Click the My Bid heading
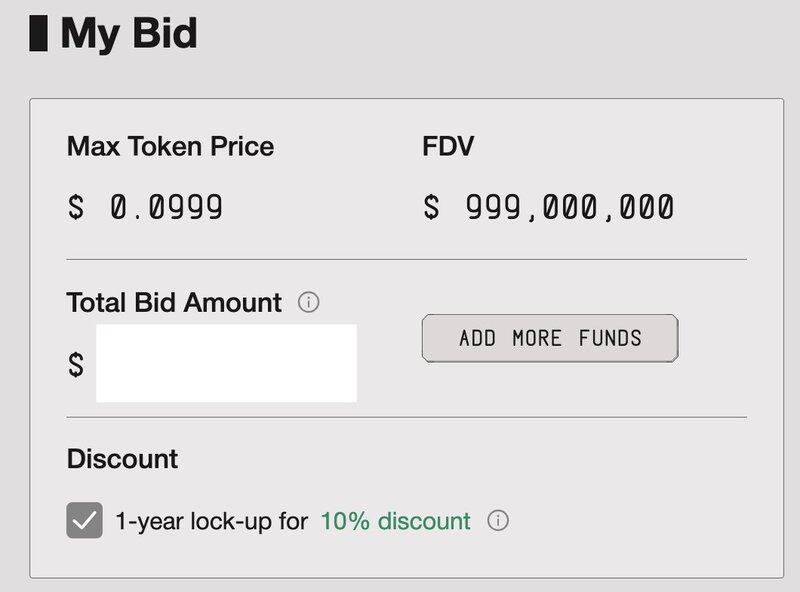The height and width of the screenshot is (592, 800). pos(129,34)
